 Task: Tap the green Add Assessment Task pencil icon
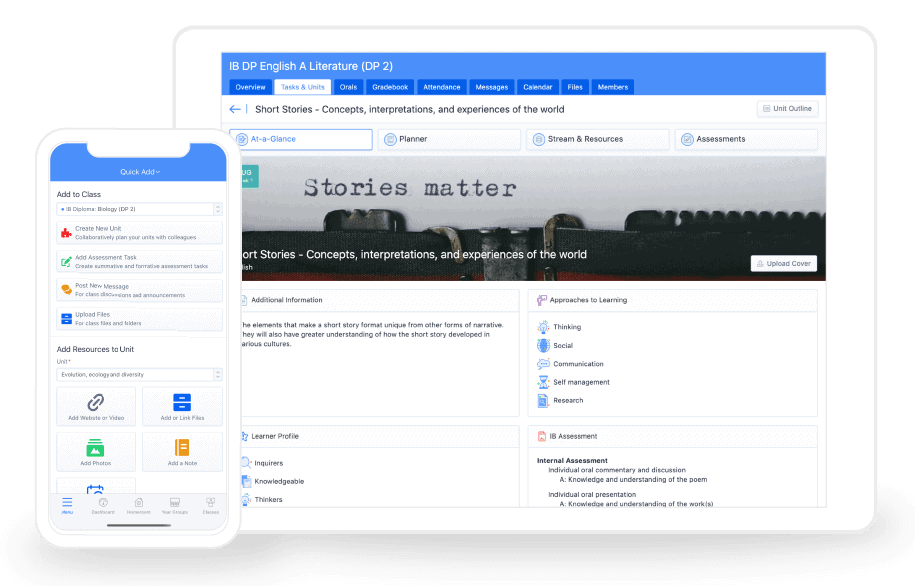[67, 261]
